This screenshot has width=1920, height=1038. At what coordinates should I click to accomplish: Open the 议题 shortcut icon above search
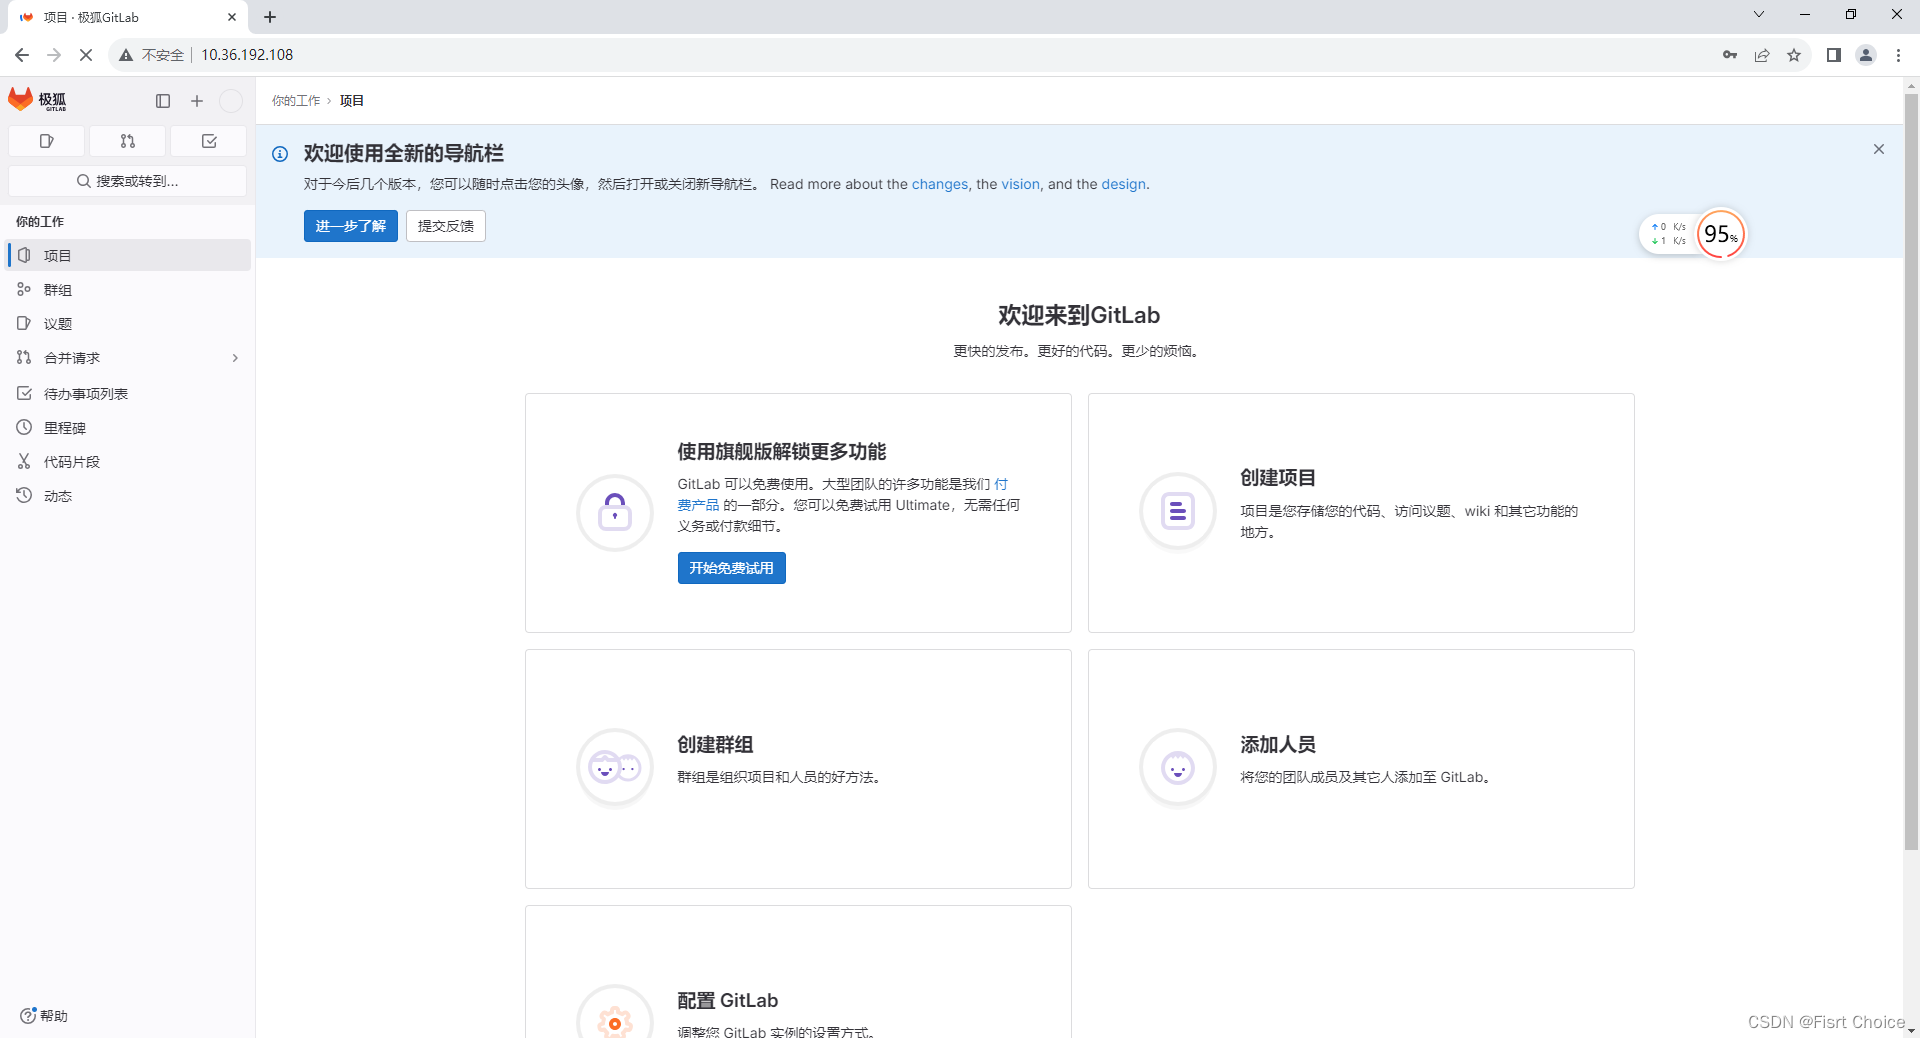tap(46, 141)
